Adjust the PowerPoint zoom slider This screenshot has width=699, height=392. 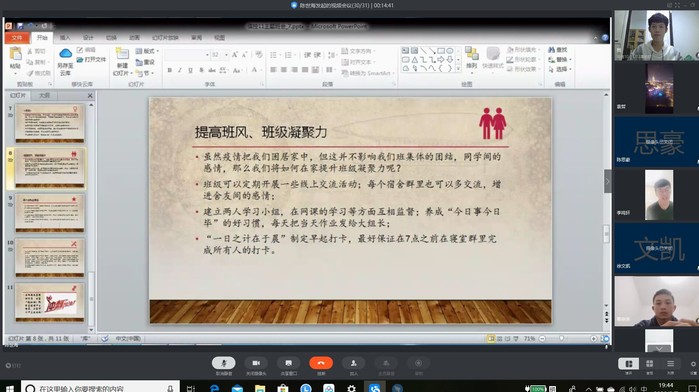coord(562,338)
